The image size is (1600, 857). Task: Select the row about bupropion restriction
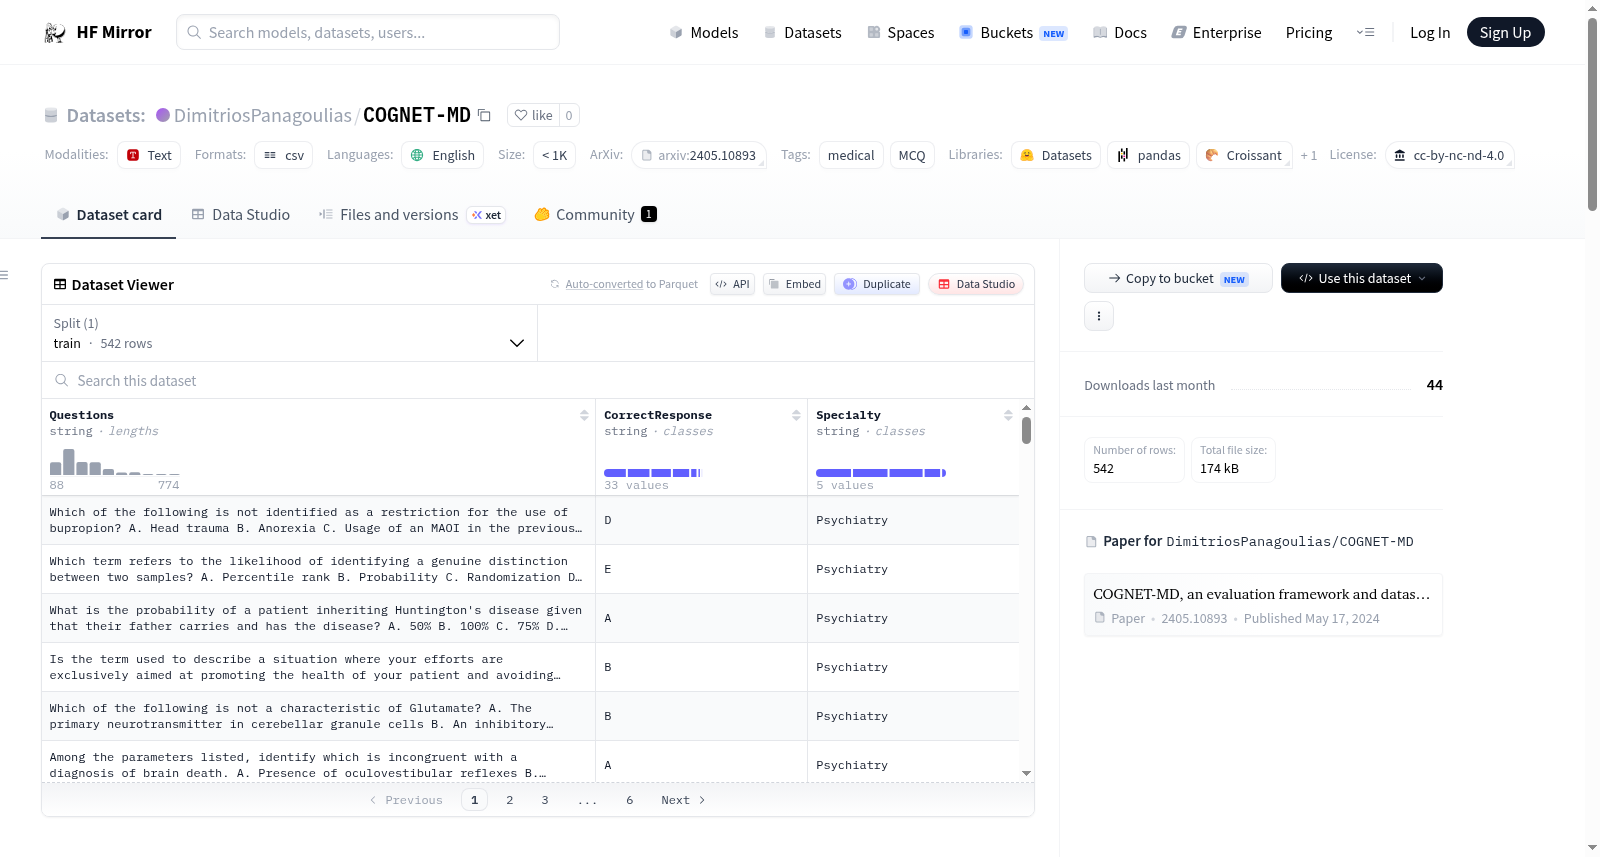click(x=530, y=520)
